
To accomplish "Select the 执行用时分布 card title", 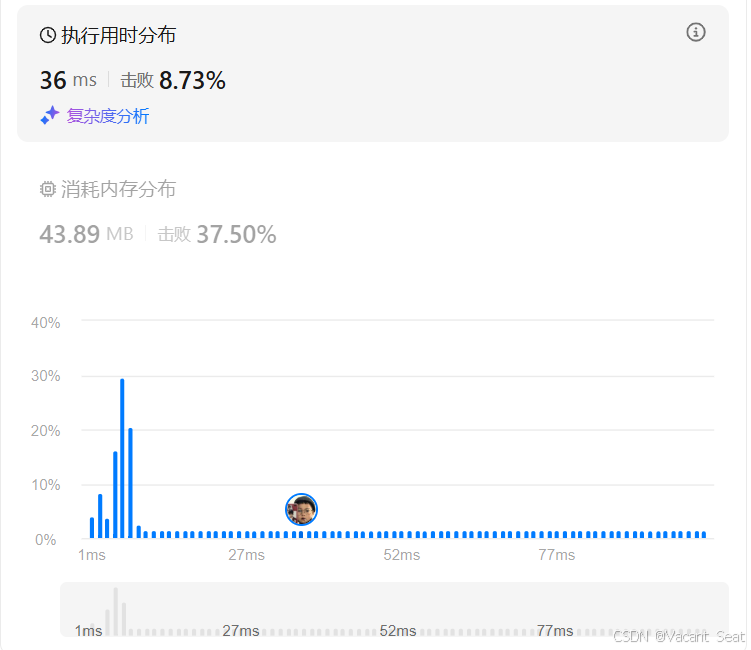I will click(x=118, y=35).
